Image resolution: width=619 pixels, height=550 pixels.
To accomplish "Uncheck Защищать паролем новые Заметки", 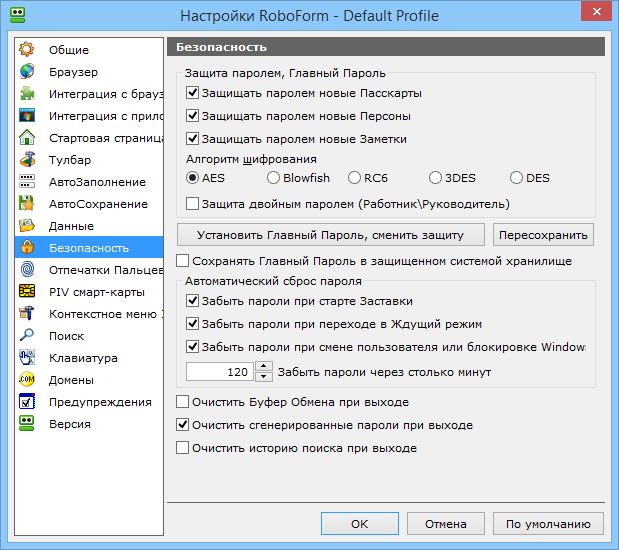I will (192, 139).
